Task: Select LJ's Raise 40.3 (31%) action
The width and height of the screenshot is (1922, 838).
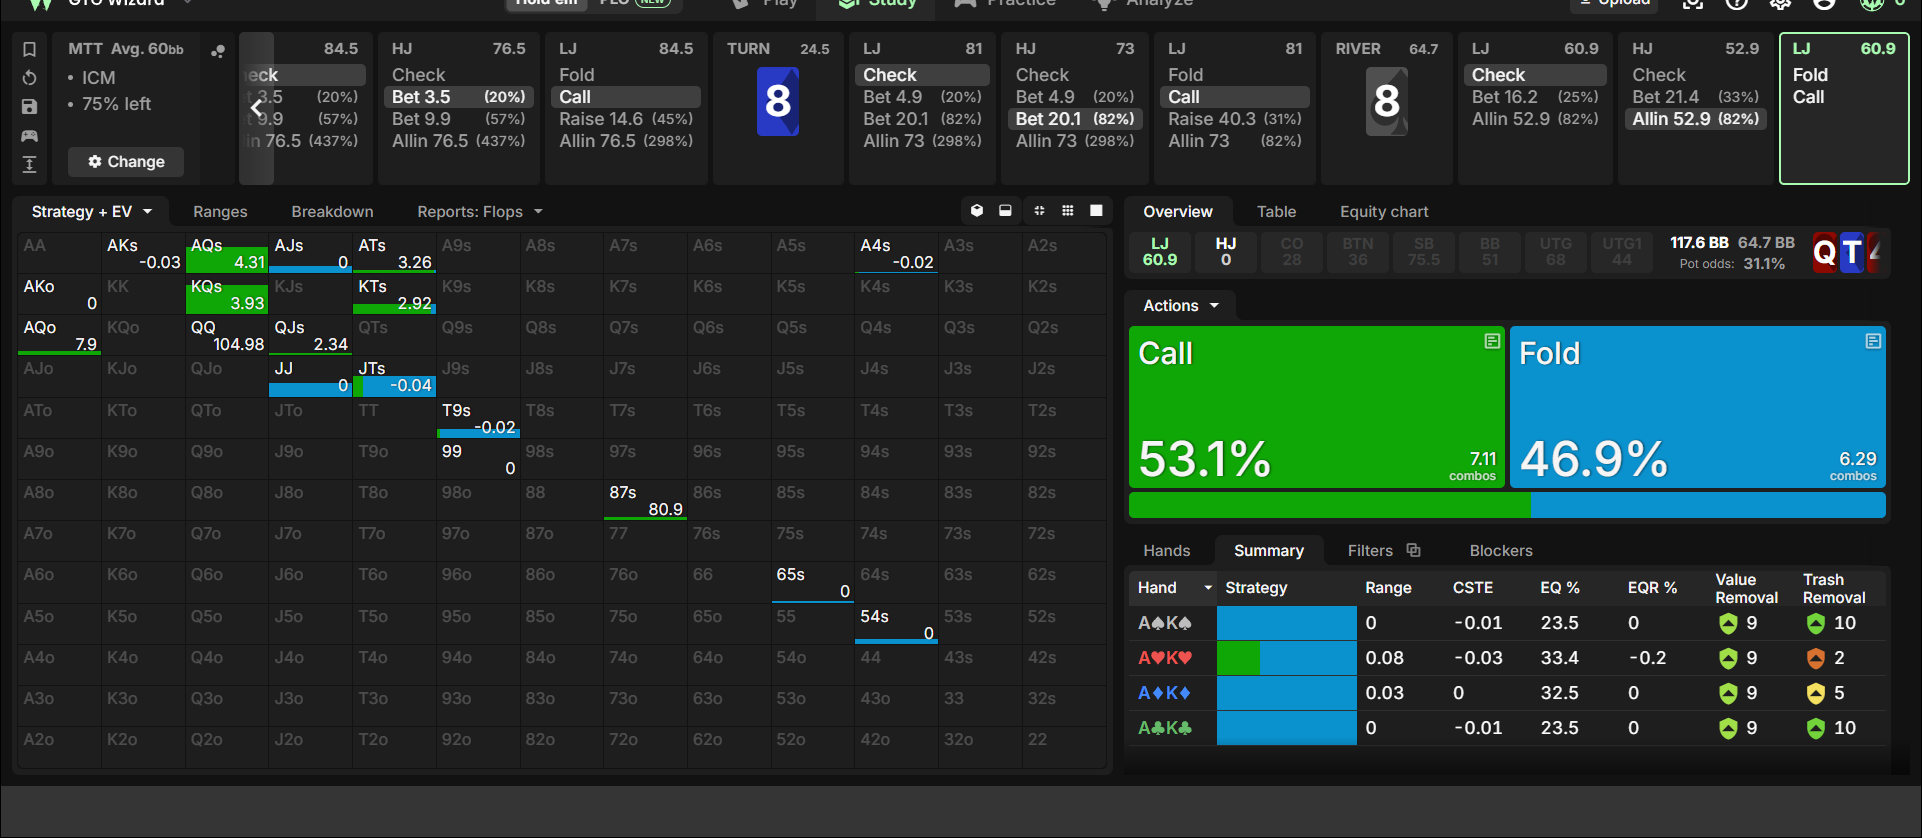Action: [1236, 119]
